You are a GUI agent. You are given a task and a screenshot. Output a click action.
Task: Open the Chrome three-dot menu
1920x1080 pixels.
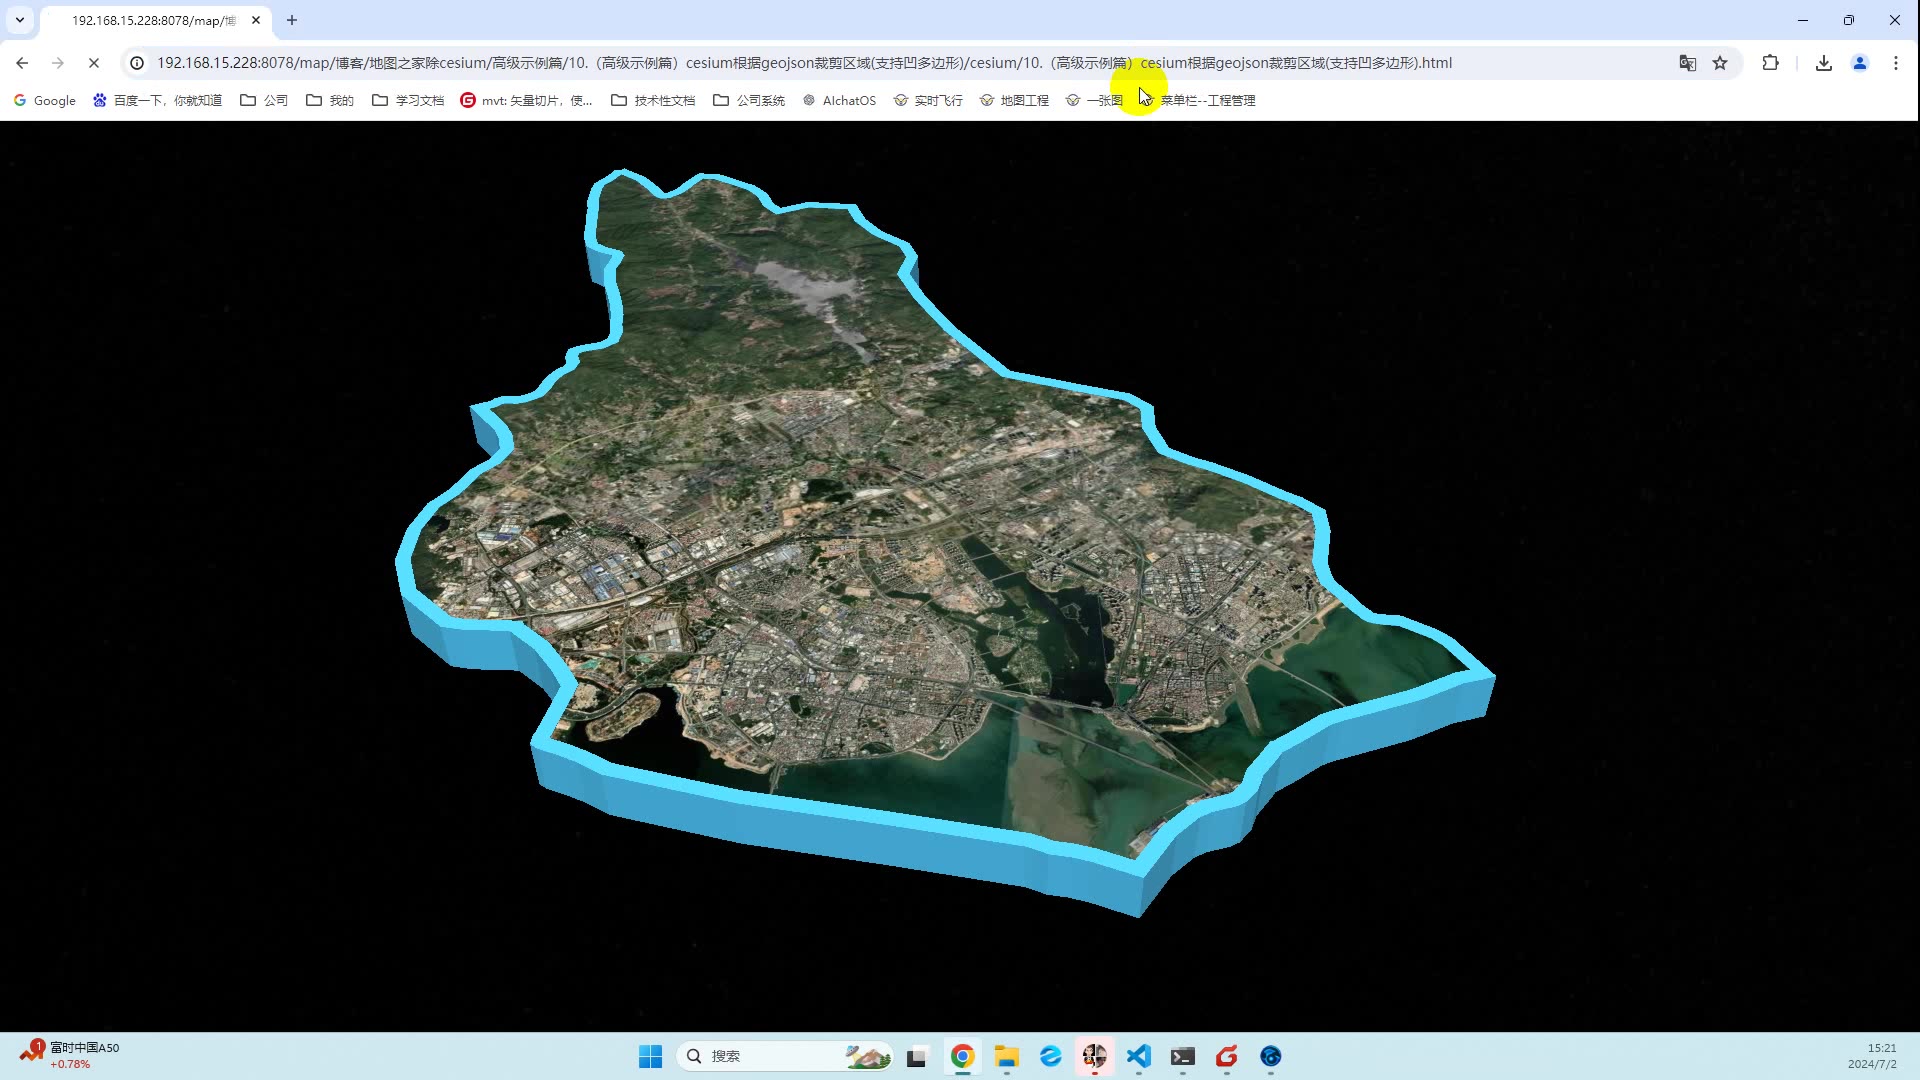pyautogui.click(x=1895, y=63)
